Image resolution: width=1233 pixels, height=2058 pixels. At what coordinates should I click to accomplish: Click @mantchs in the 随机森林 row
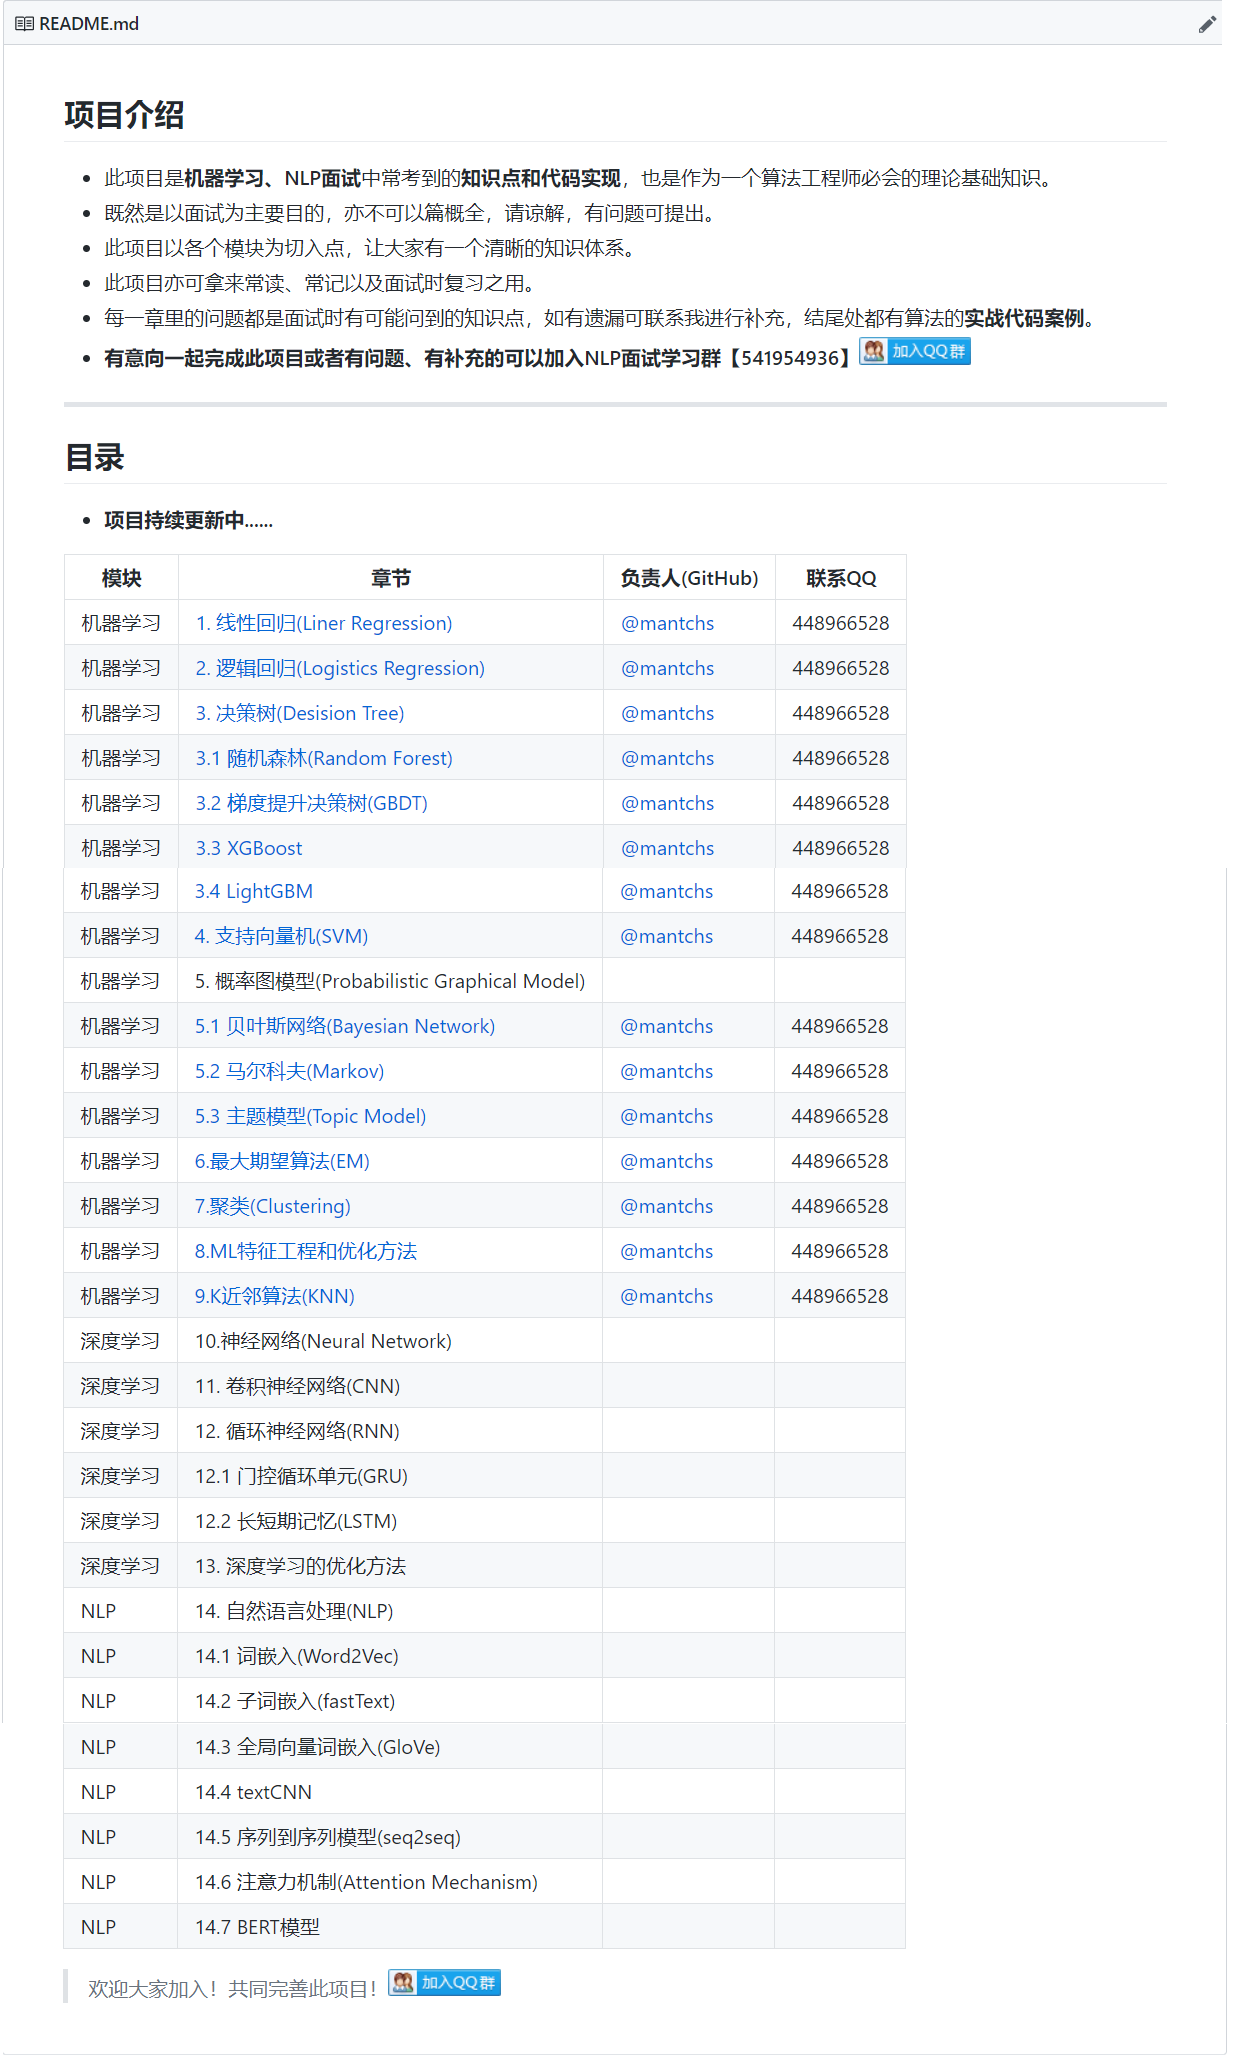click(x=668, y=758)
